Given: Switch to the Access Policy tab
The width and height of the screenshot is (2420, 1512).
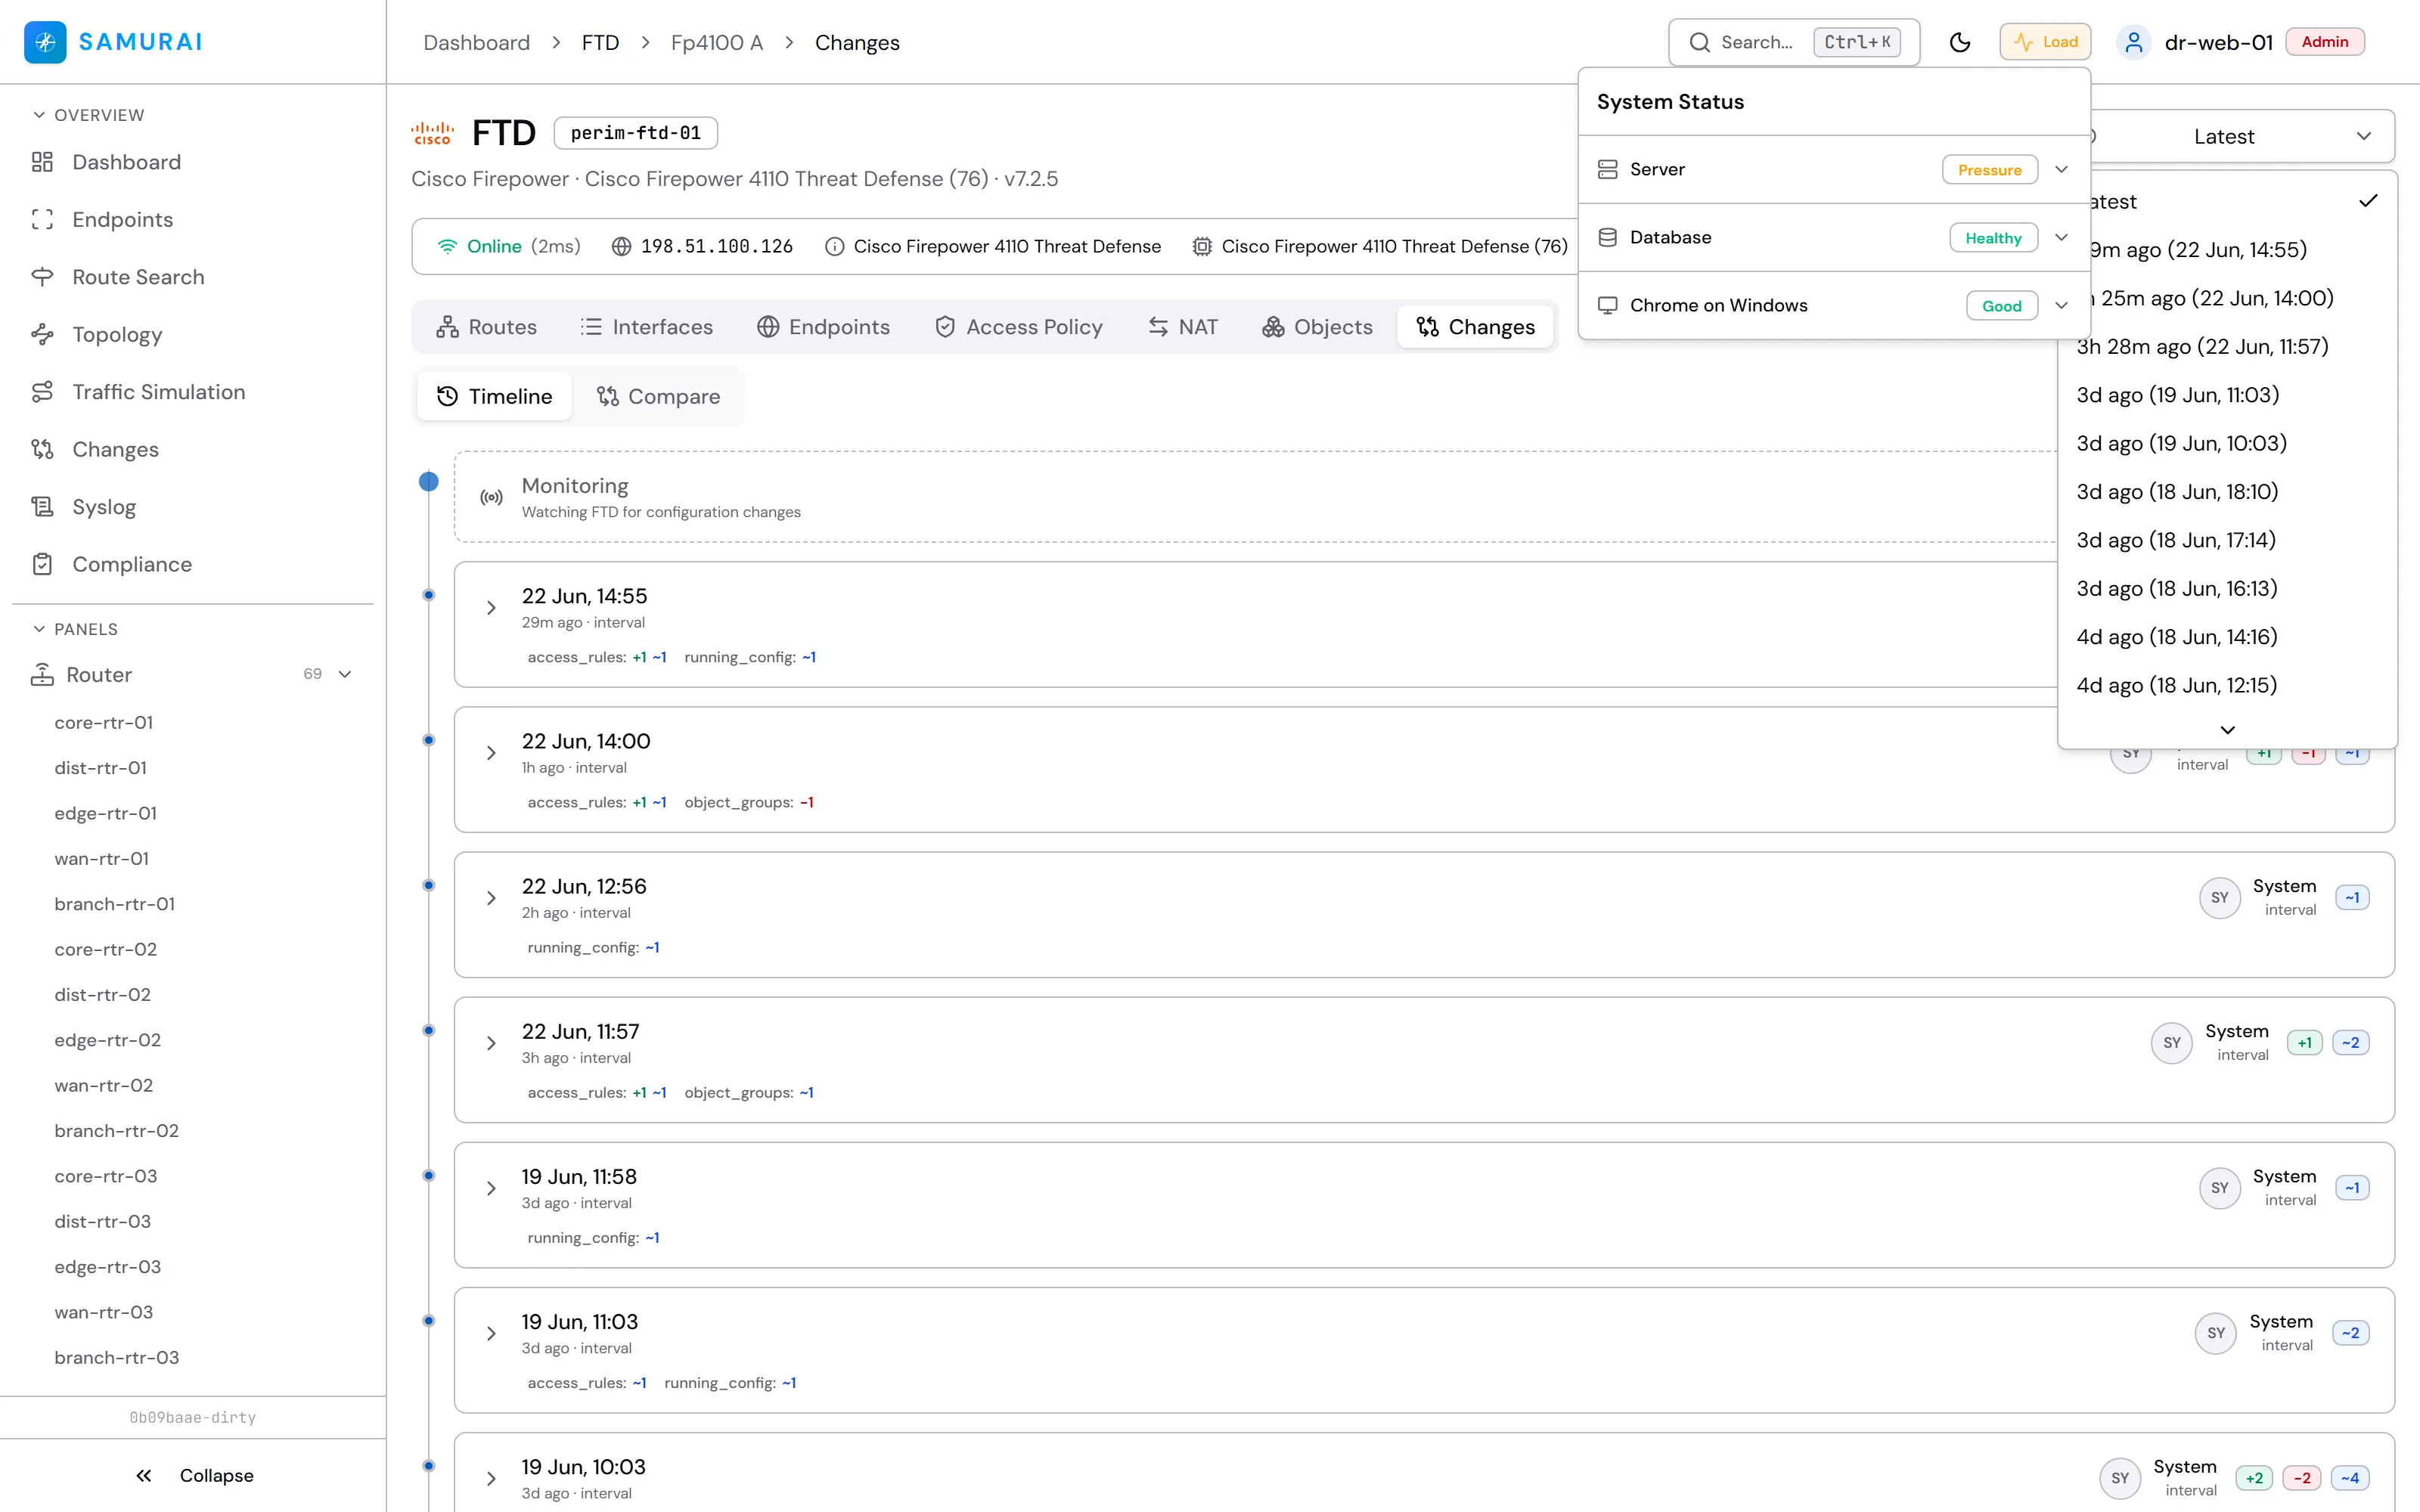Looking at the screenshot, I should pos(1018,327).
